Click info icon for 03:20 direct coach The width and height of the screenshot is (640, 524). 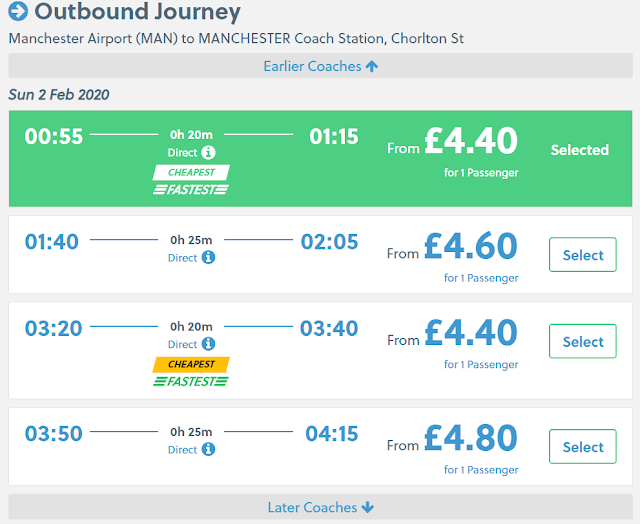click(208, 345)
